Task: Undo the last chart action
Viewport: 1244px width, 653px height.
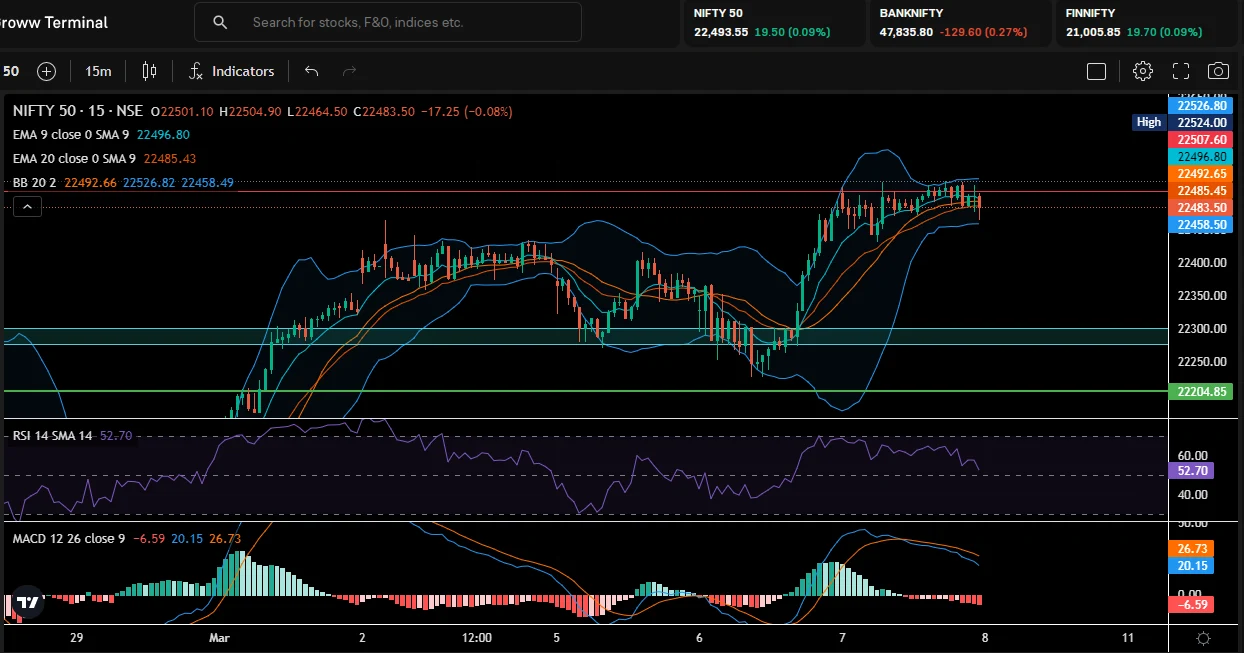Action: point(311,71)
